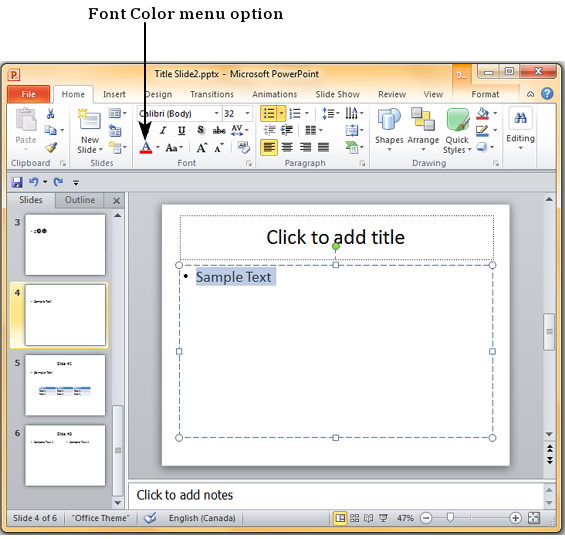Image resolution: width=565 pixels, height=539 pixels.
Task: Click the numbered list button
Action: 295,114
